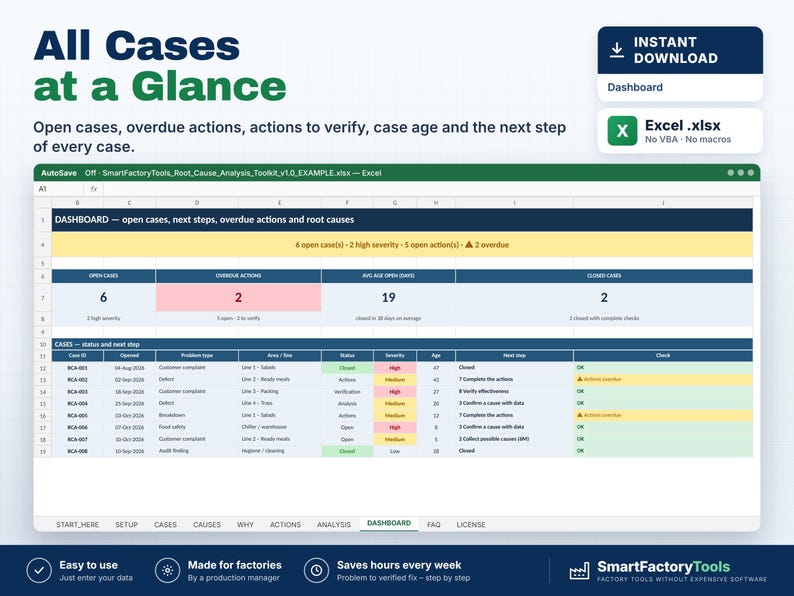The height and width of the screenshot is (596, 794).
Task: Select the DASHBOARD sheet tab
Action: click(389, 523)
